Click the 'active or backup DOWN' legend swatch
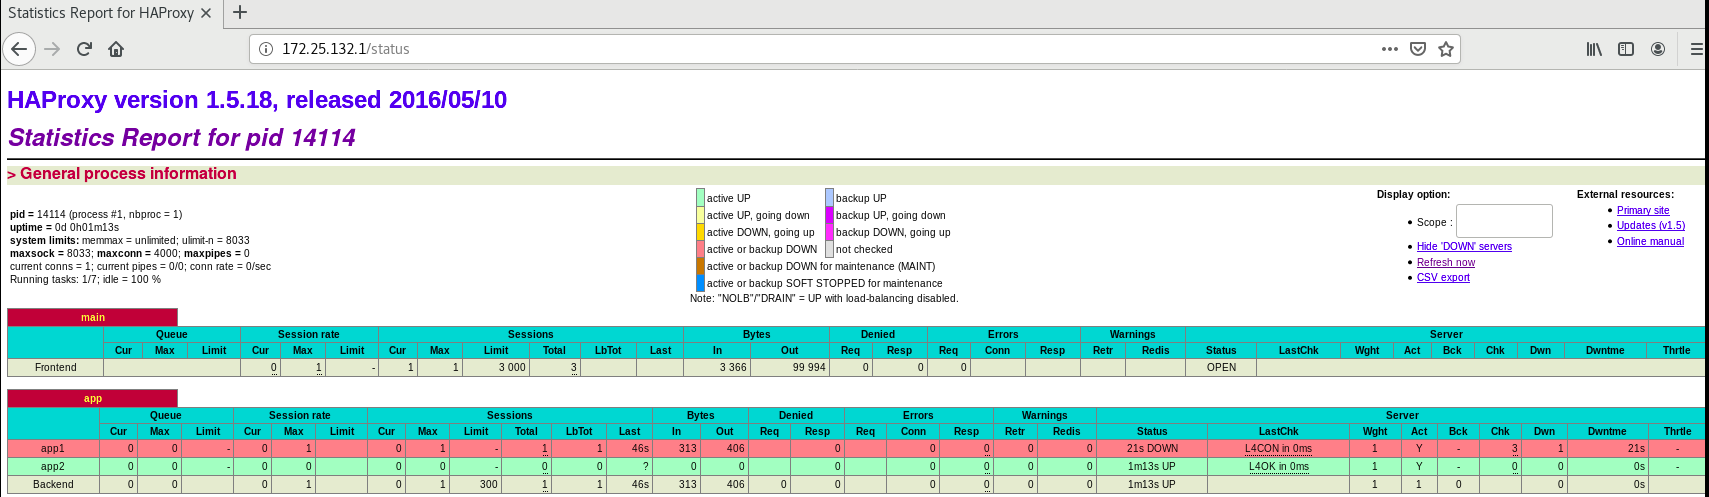Screen dimensions: 1709x497 [x=700, y=249]
